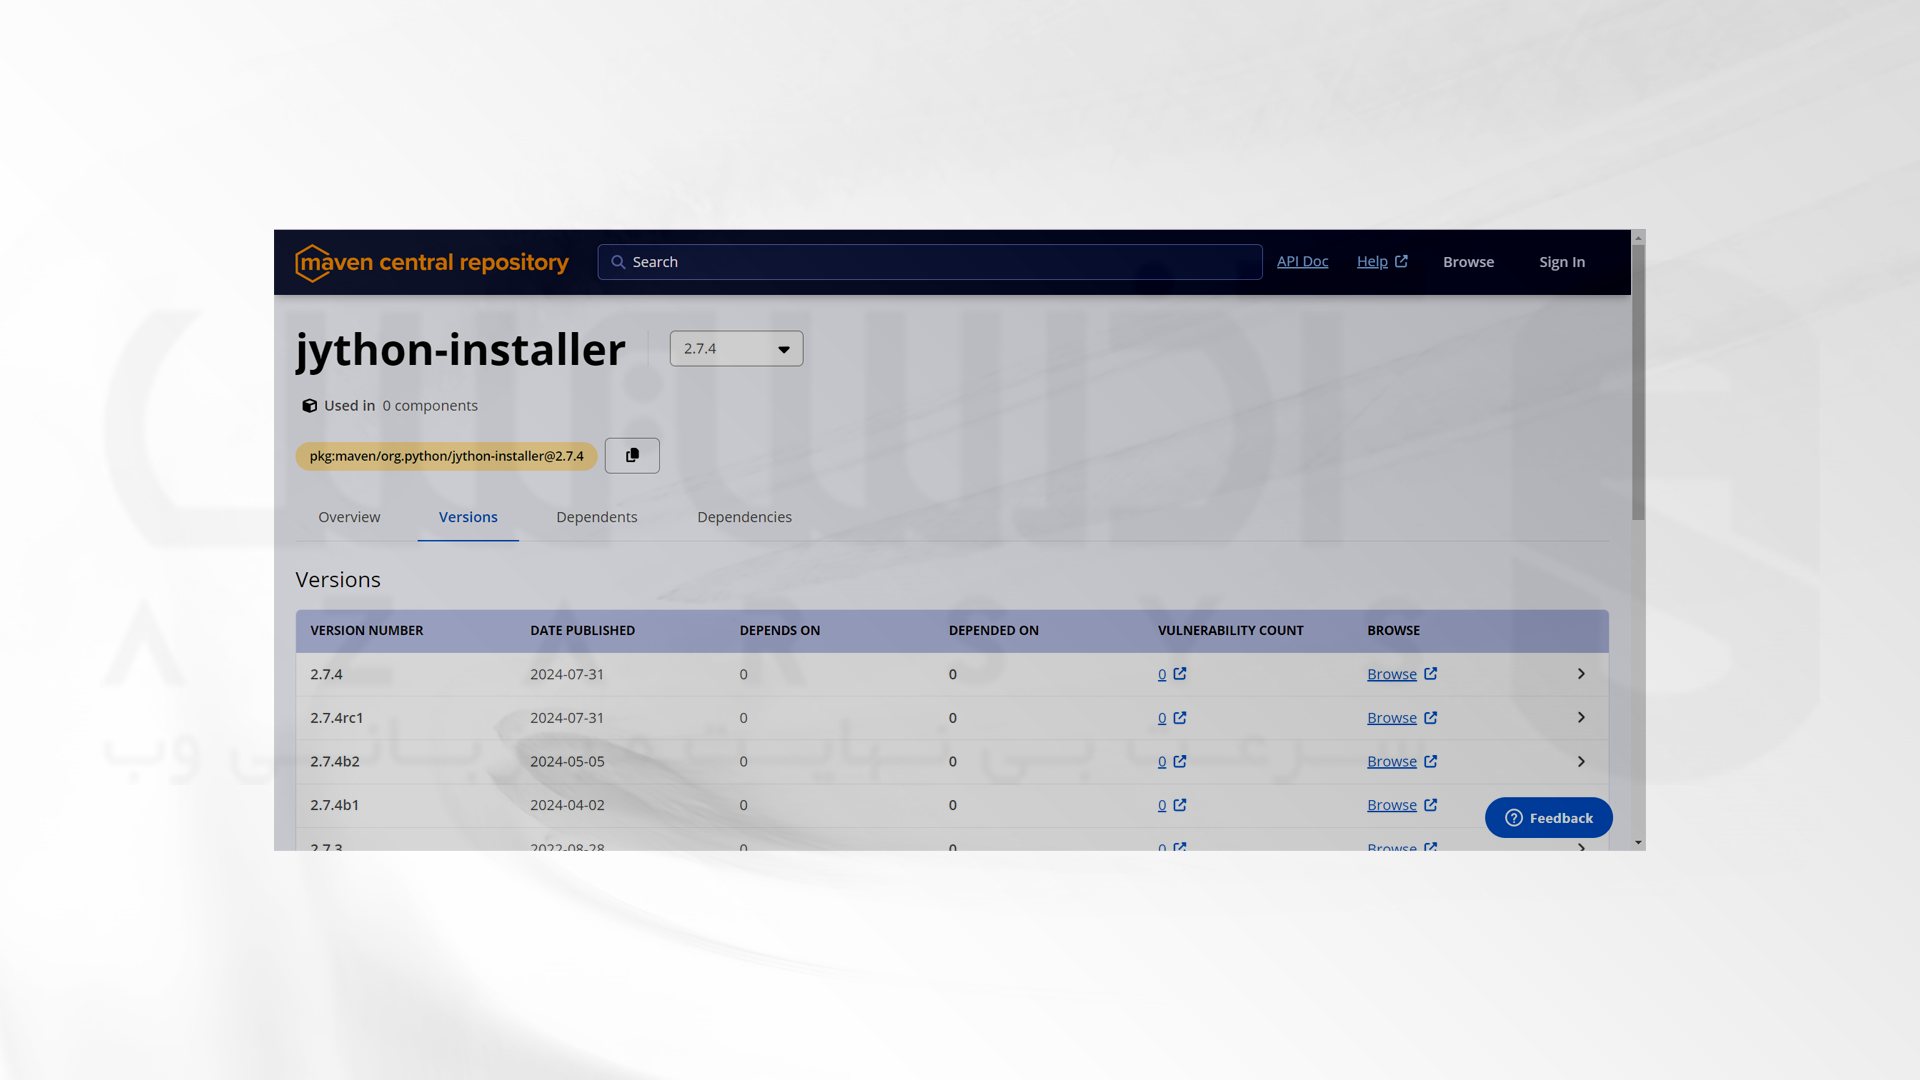Click the question mark icon in Feedback button
The height and width of the screenshot is (1080, 1920).
tap(1514, 818)
